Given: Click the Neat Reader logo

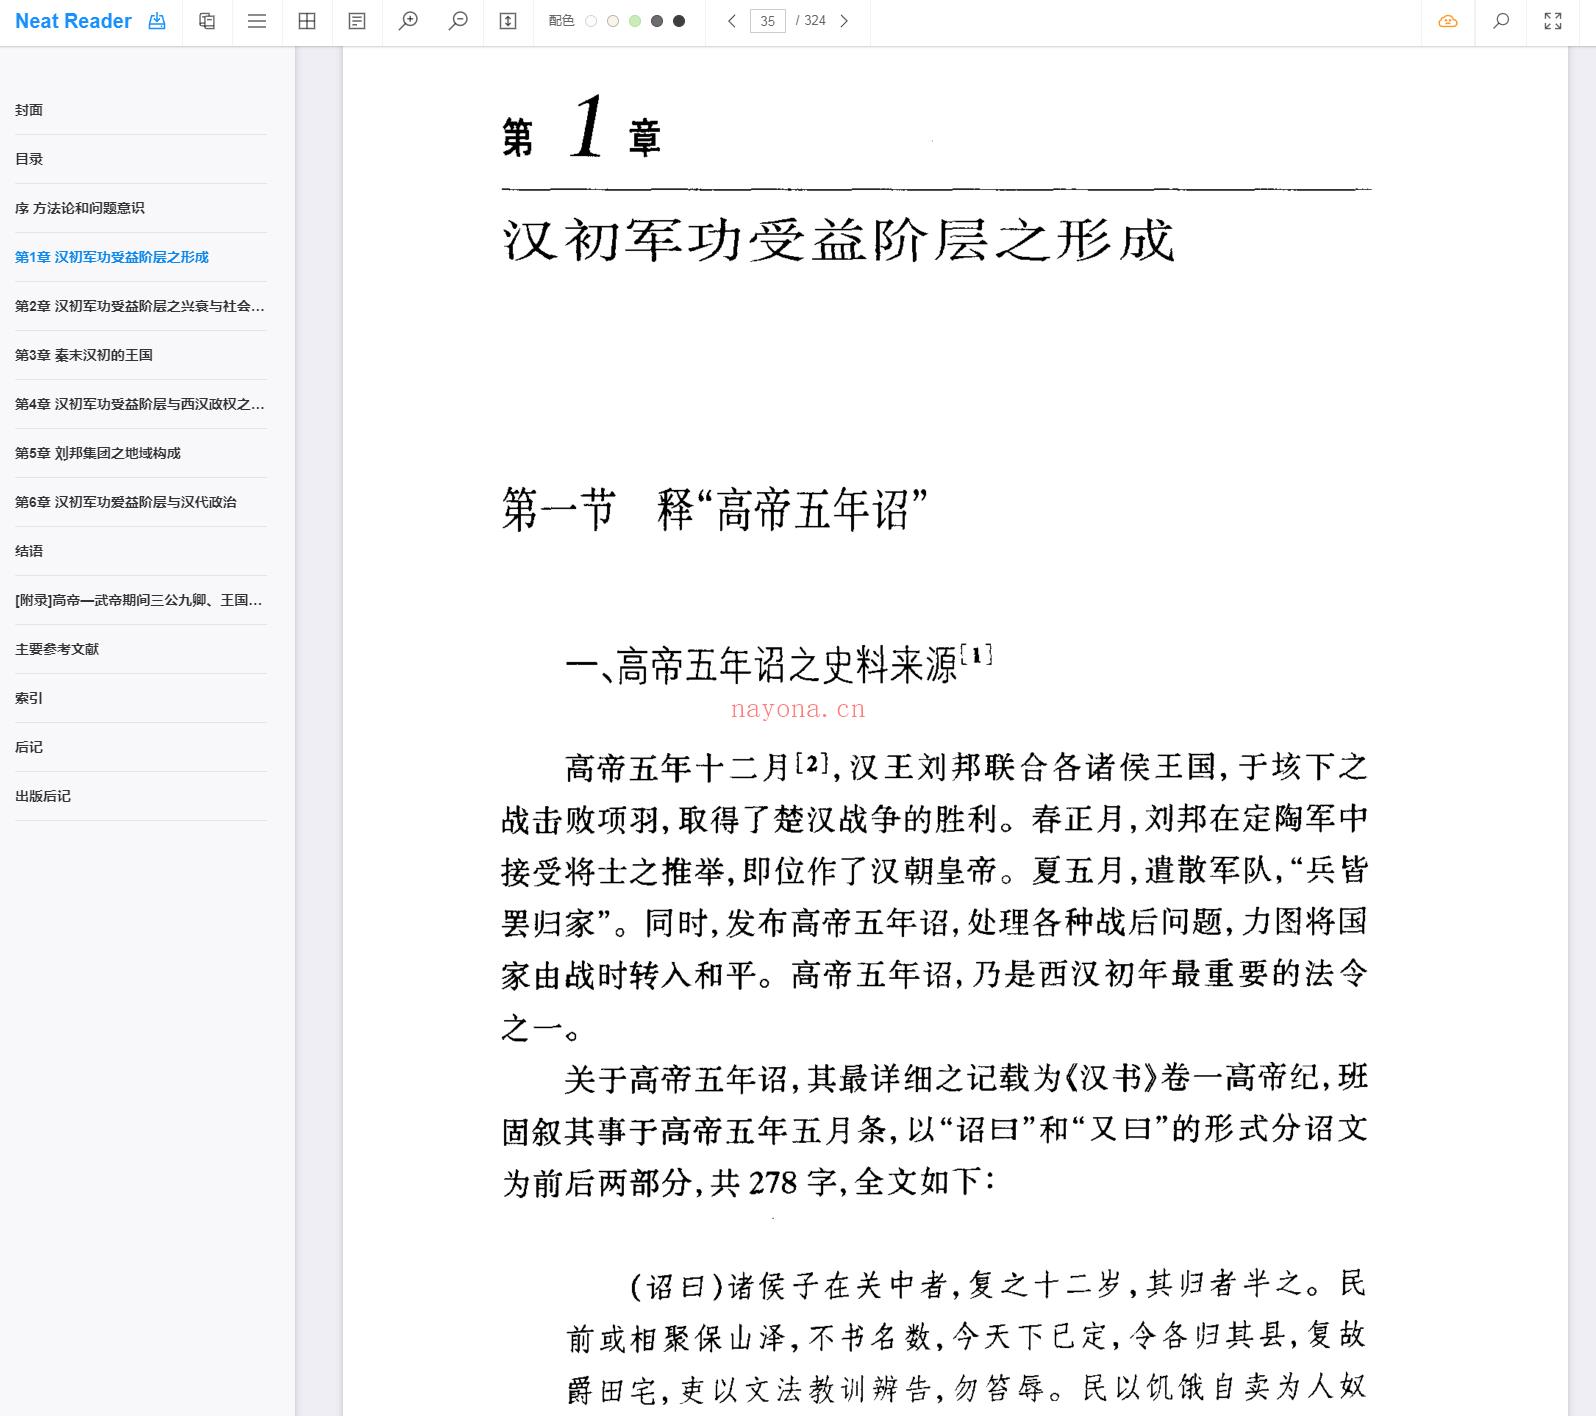Looking at the screenshot, I should click(x=73, y=21).
